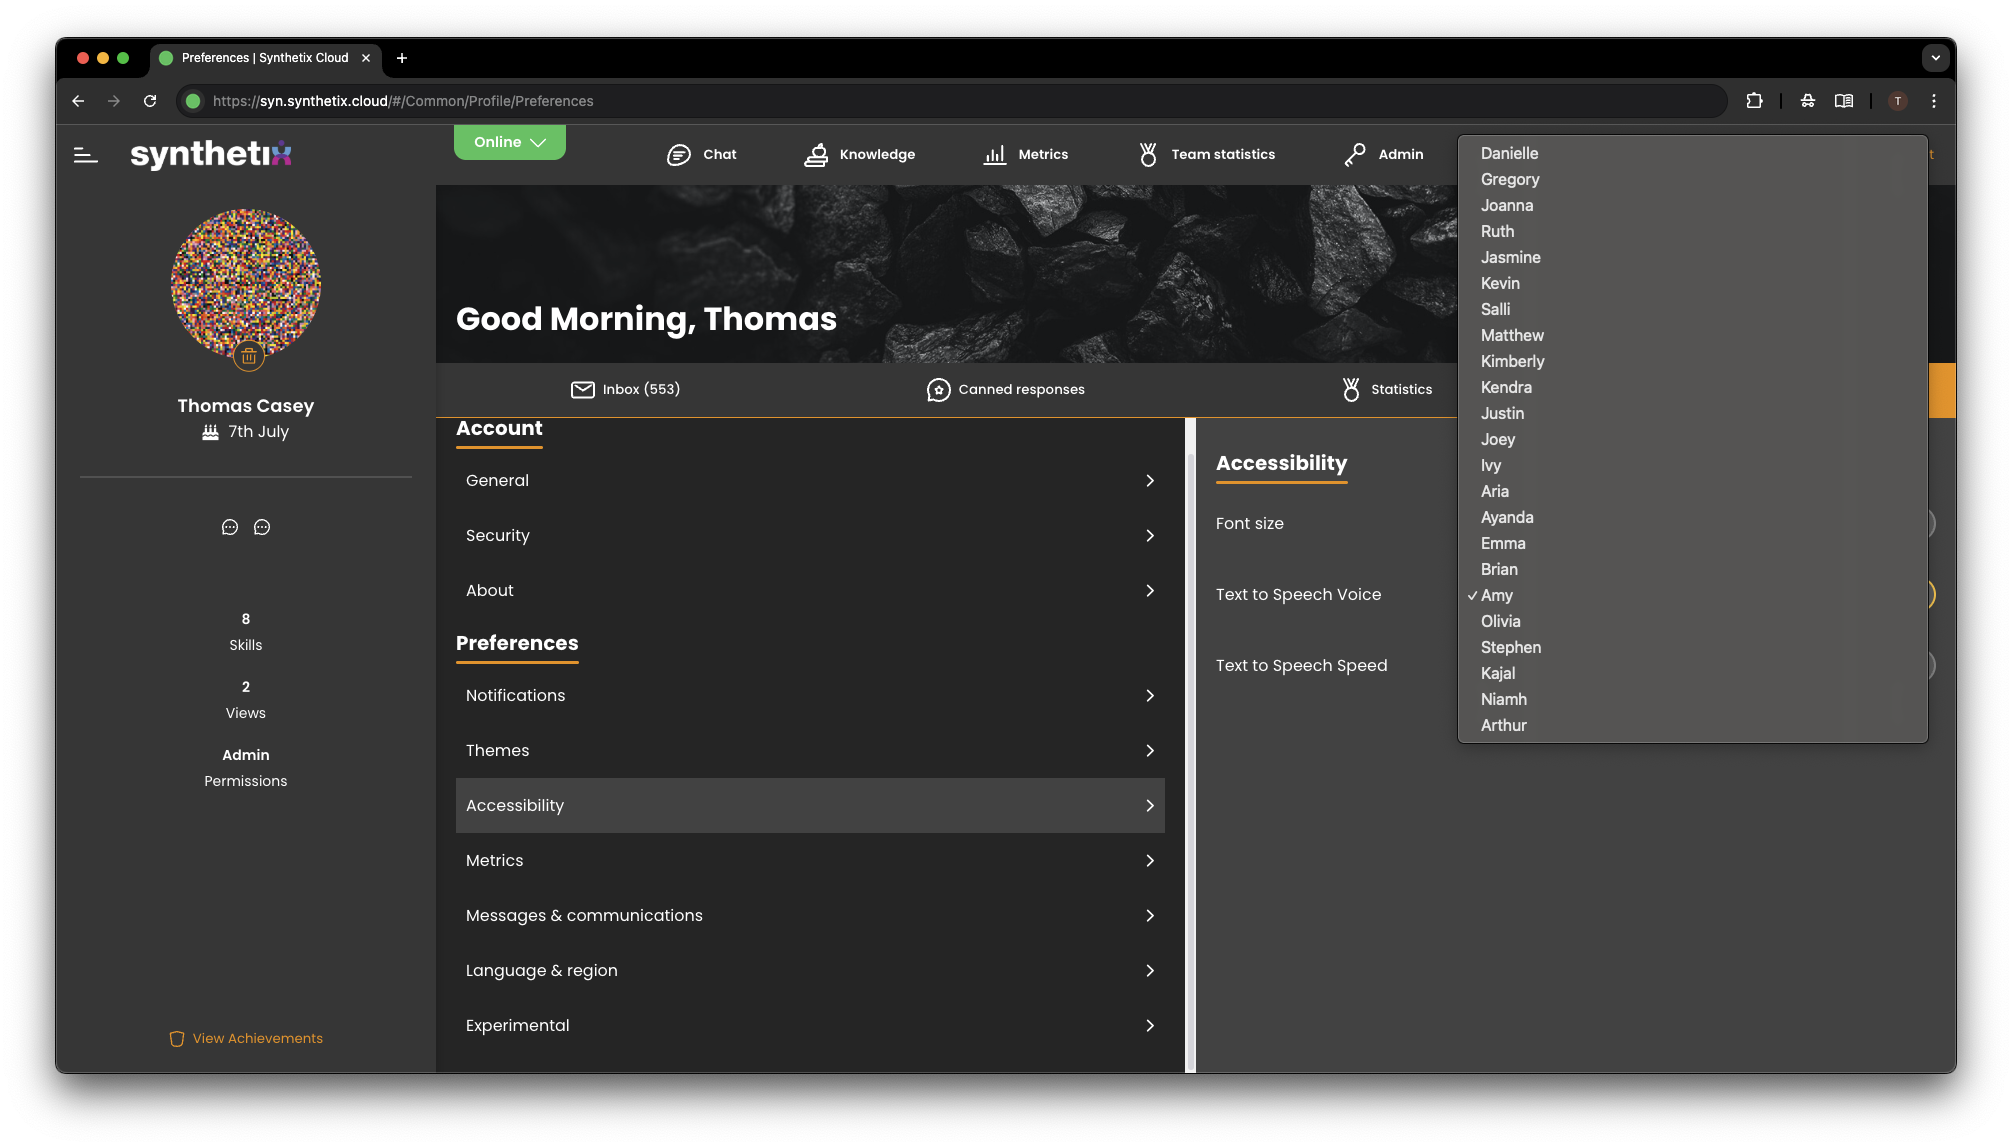Switch to the Inbox (553) tab

click(x=625, y=389)
